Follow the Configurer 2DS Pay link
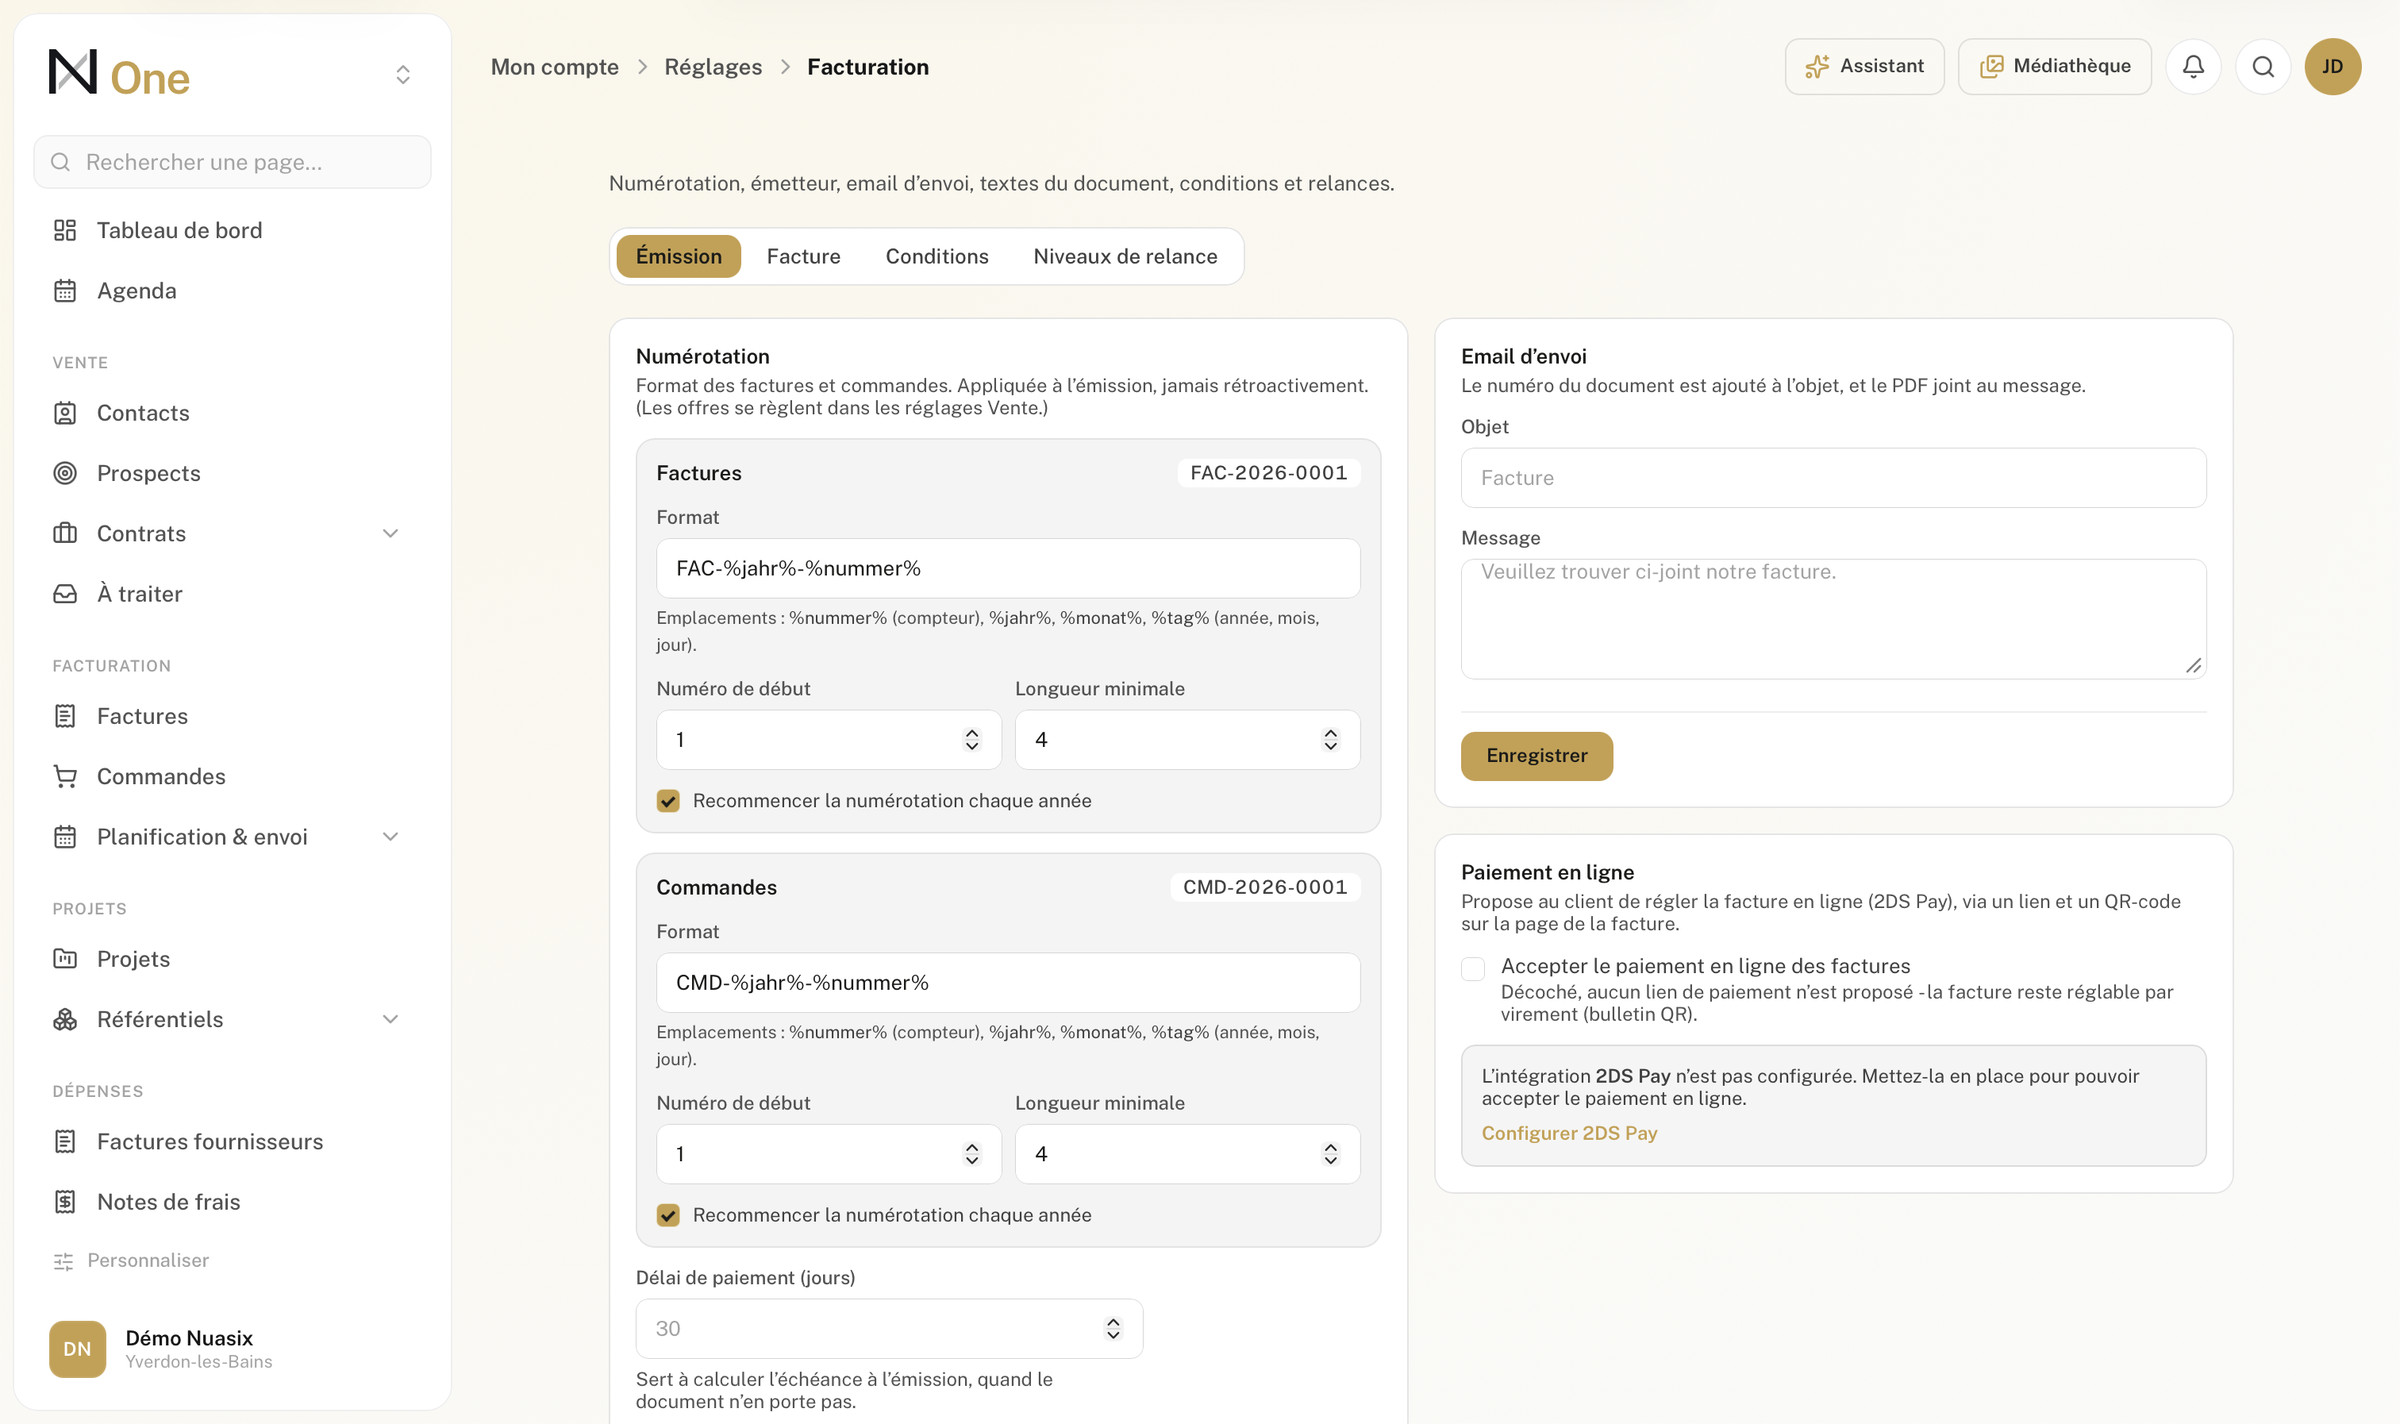 pos(1569,1133)
